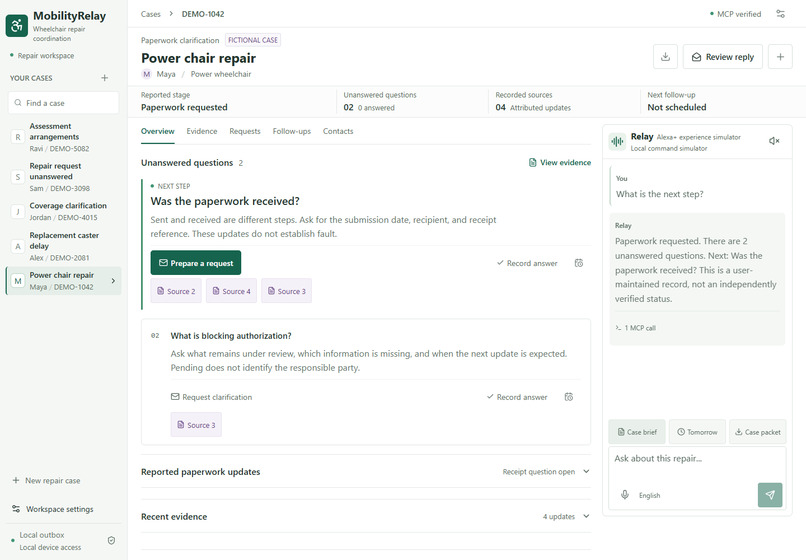The height and width of the screenshot is (560, 806).
Task: Open the Follow-ups tab
Action: coord(291,131)
